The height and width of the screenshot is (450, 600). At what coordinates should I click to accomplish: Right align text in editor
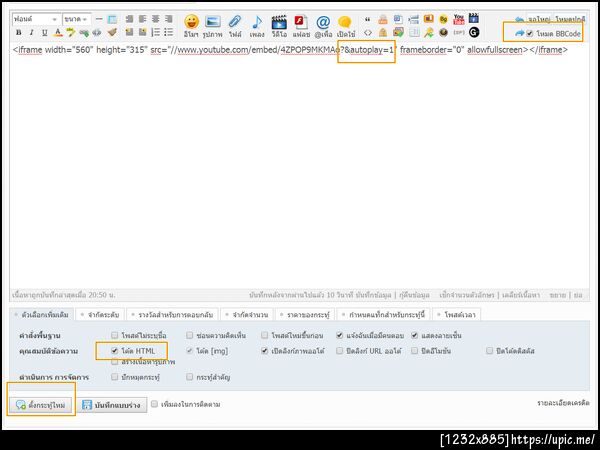[168, 19]
